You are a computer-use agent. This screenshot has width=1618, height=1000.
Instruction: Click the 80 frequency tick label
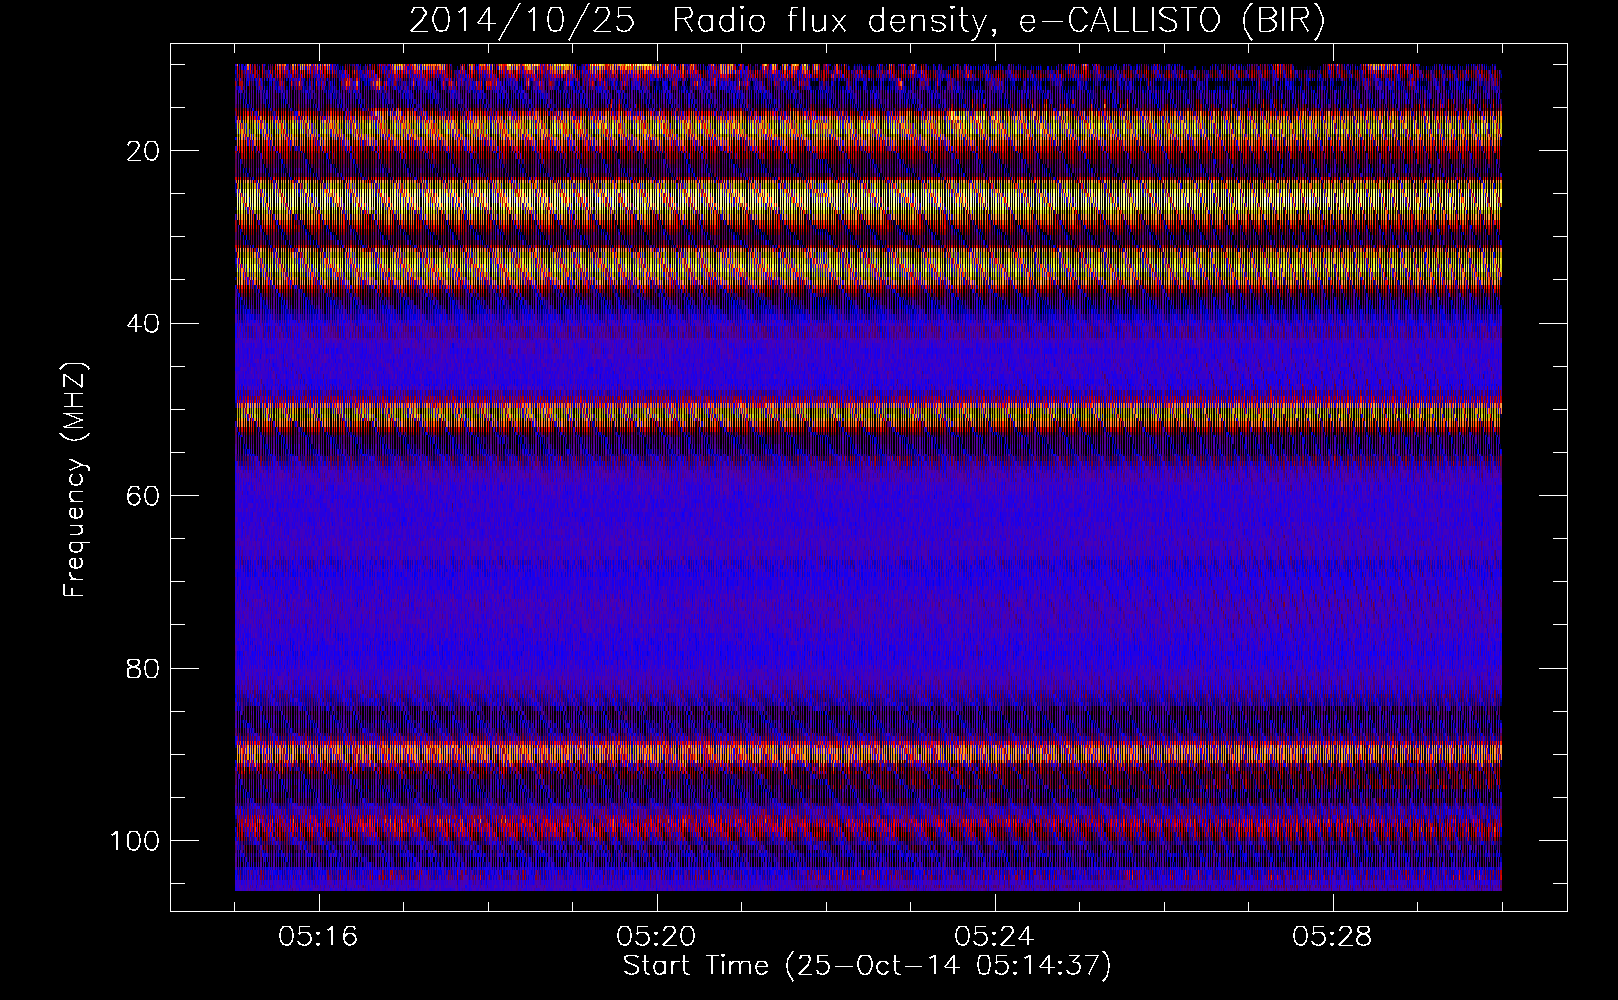point(144,668)
